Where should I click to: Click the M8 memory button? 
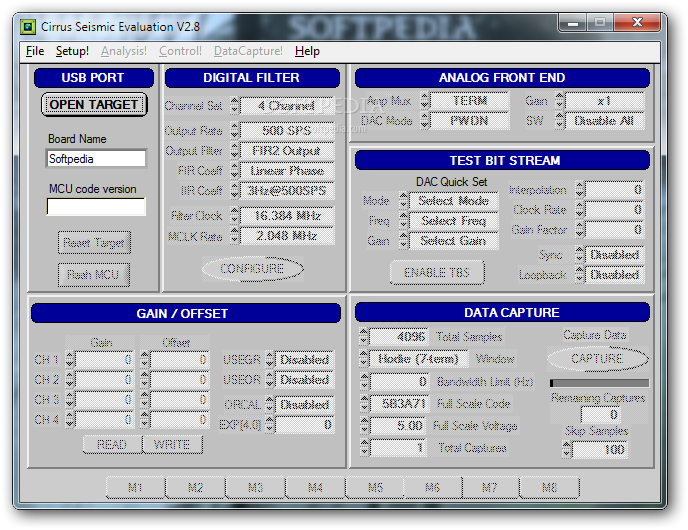549,487
